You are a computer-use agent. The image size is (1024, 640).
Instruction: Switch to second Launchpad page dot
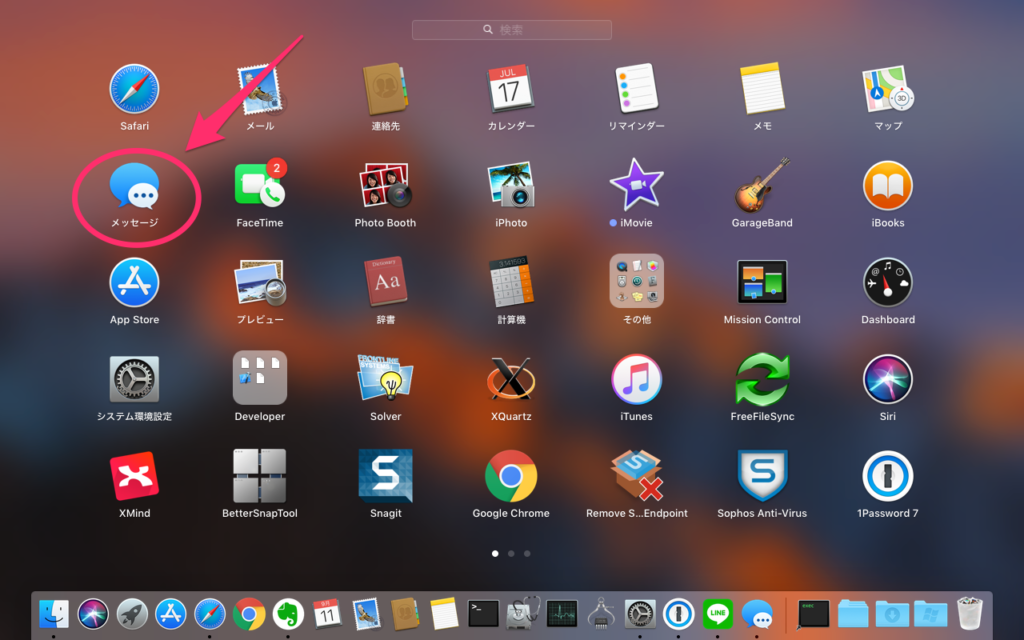(511, 553)
